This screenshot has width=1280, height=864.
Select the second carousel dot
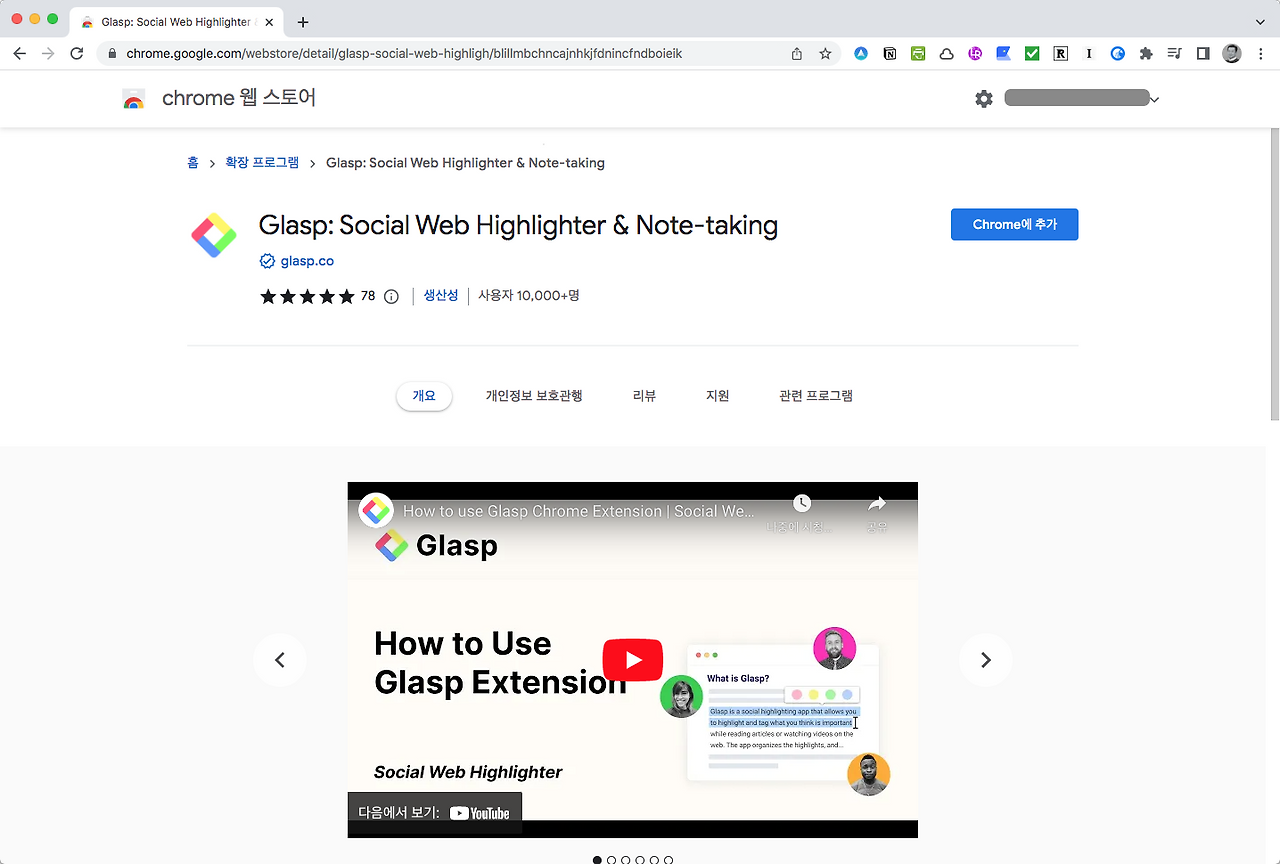tap(611, 860)
